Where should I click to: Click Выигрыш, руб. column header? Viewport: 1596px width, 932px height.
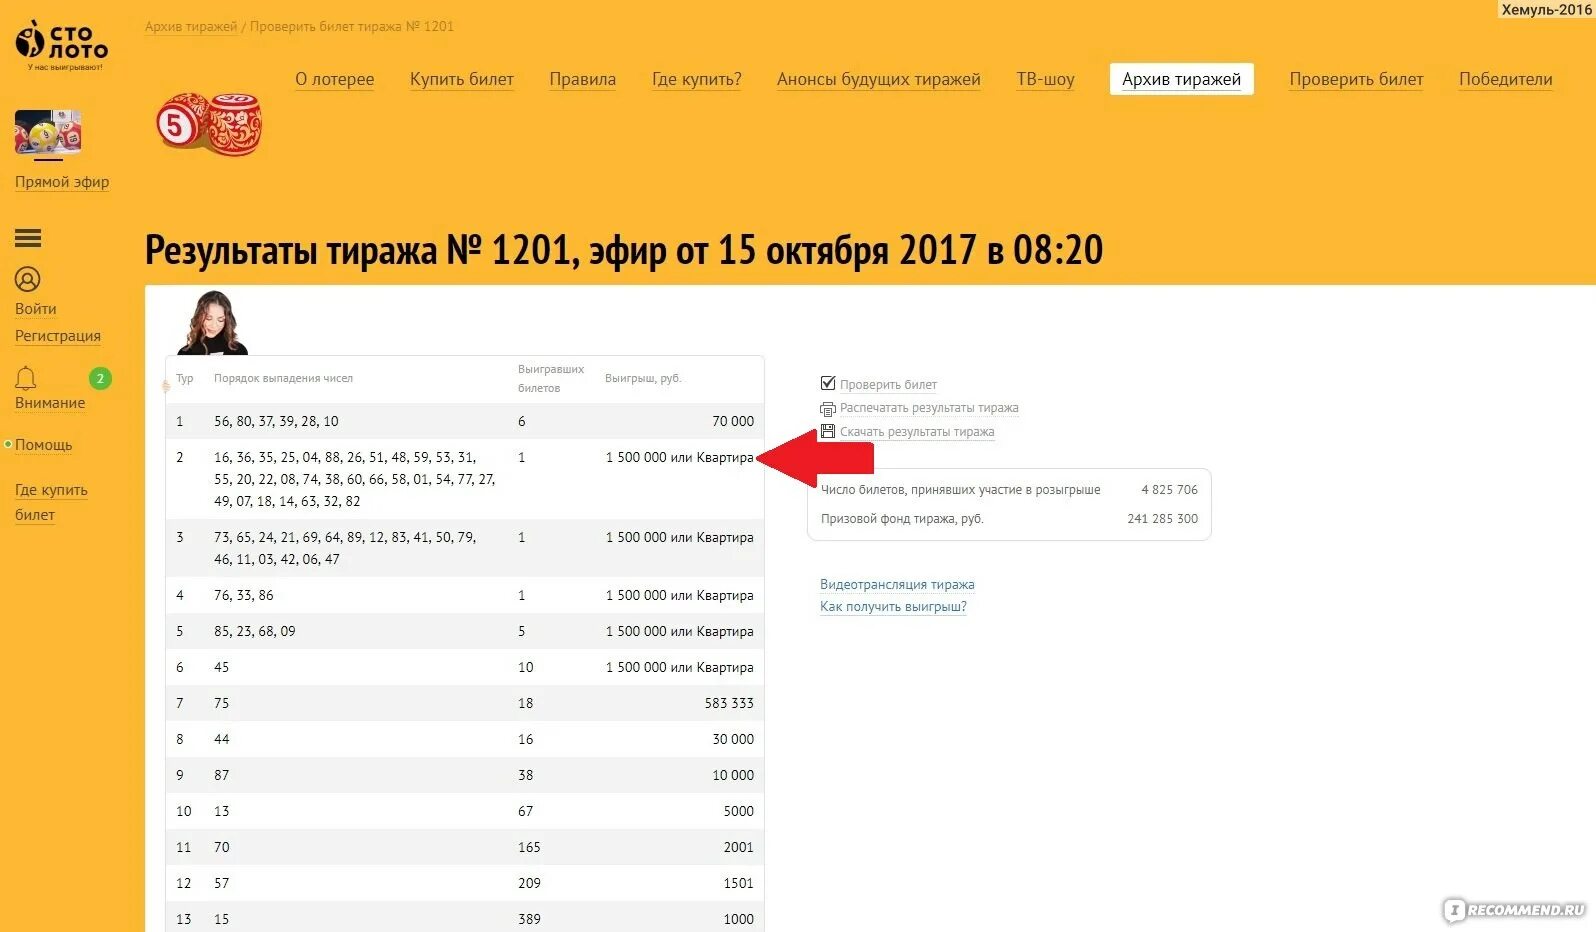(x=643, y=379)
